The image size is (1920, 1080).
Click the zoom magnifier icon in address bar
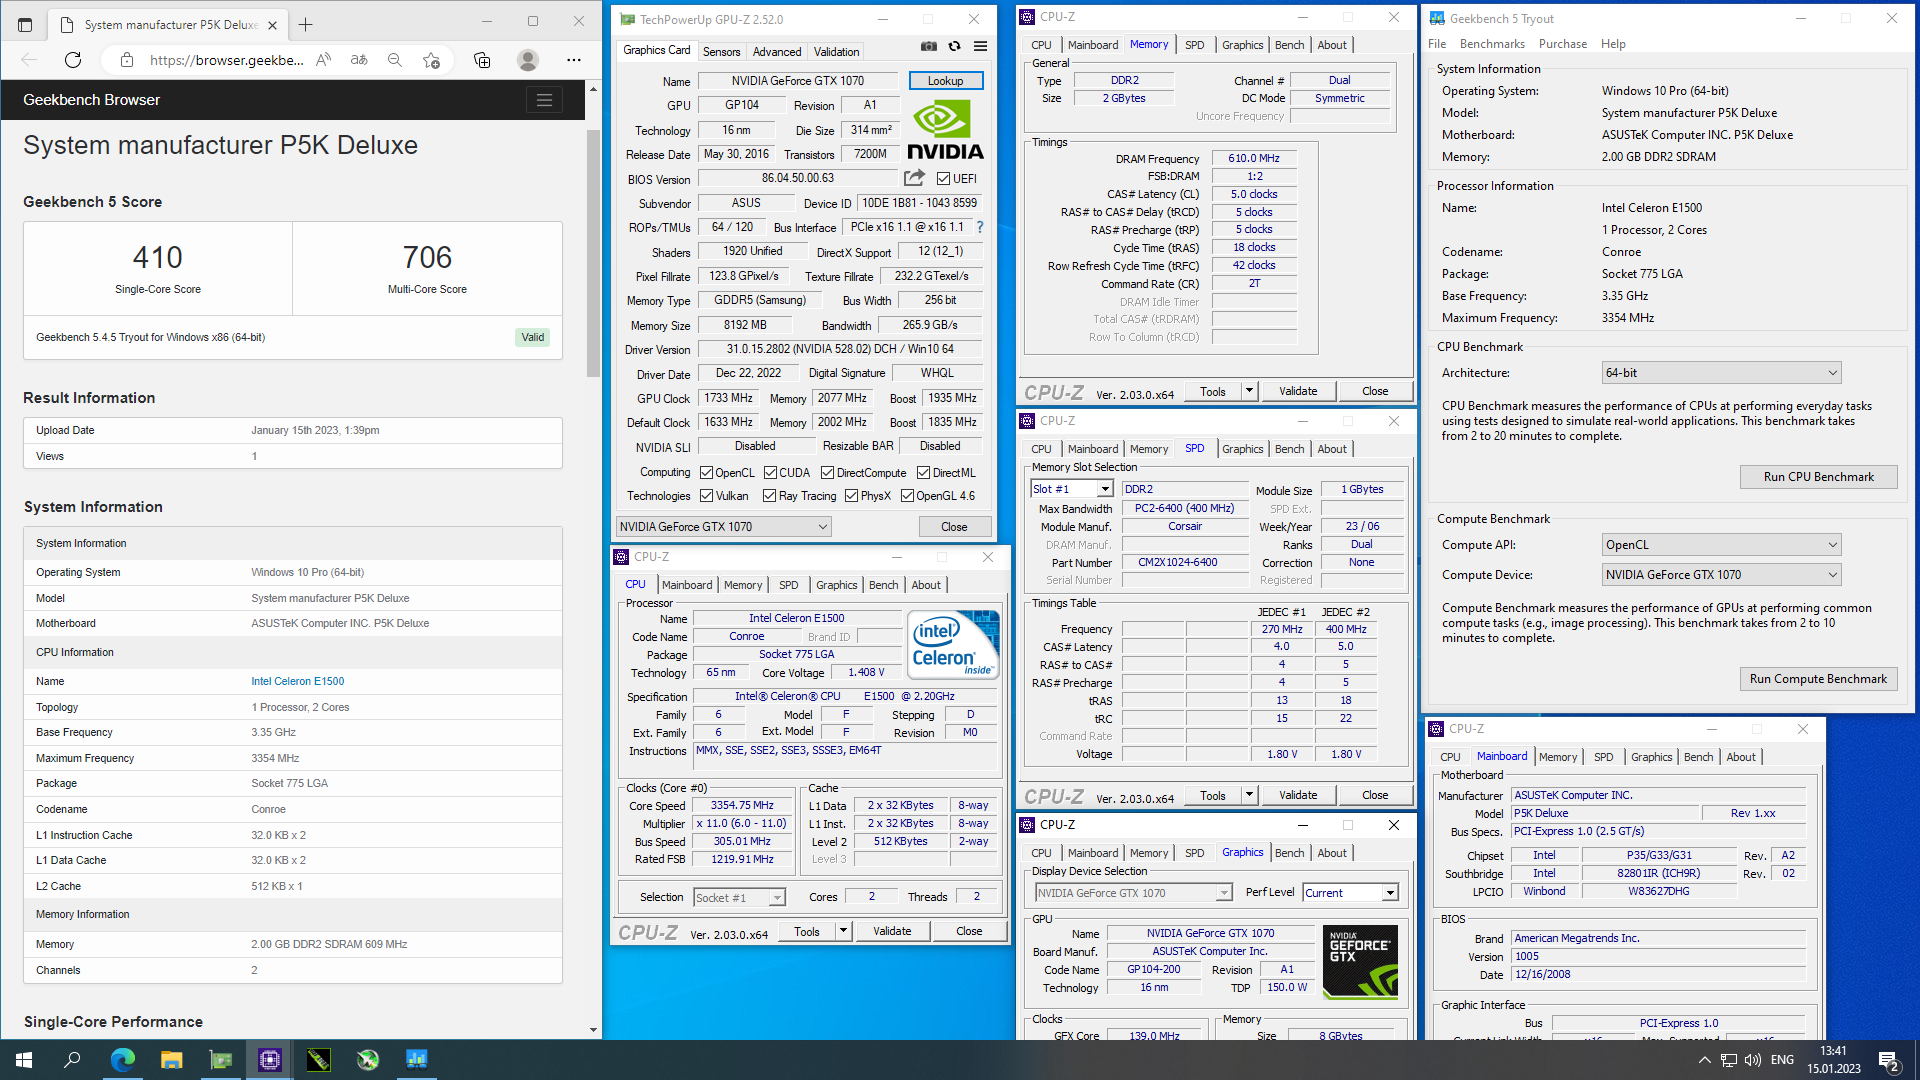pyautogui.click(x=395, y=60)
